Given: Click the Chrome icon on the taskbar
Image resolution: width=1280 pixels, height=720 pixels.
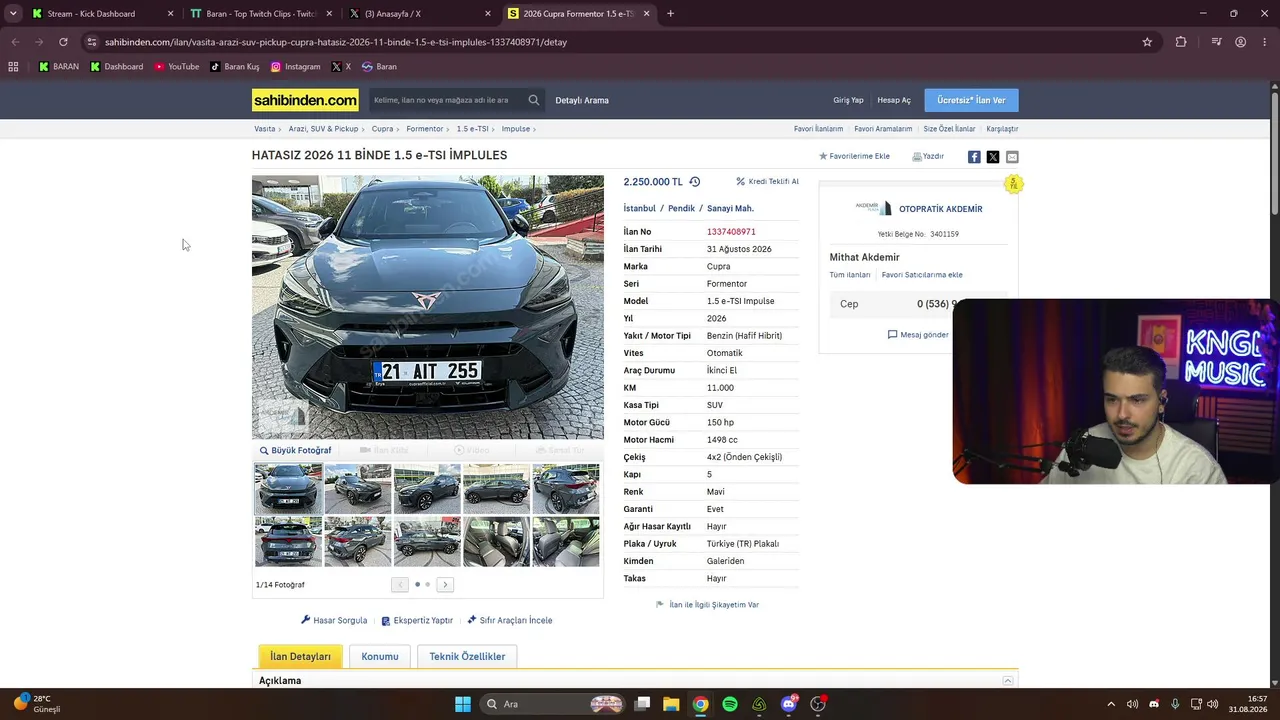Looking at the screenshot, I should (701, 704).
